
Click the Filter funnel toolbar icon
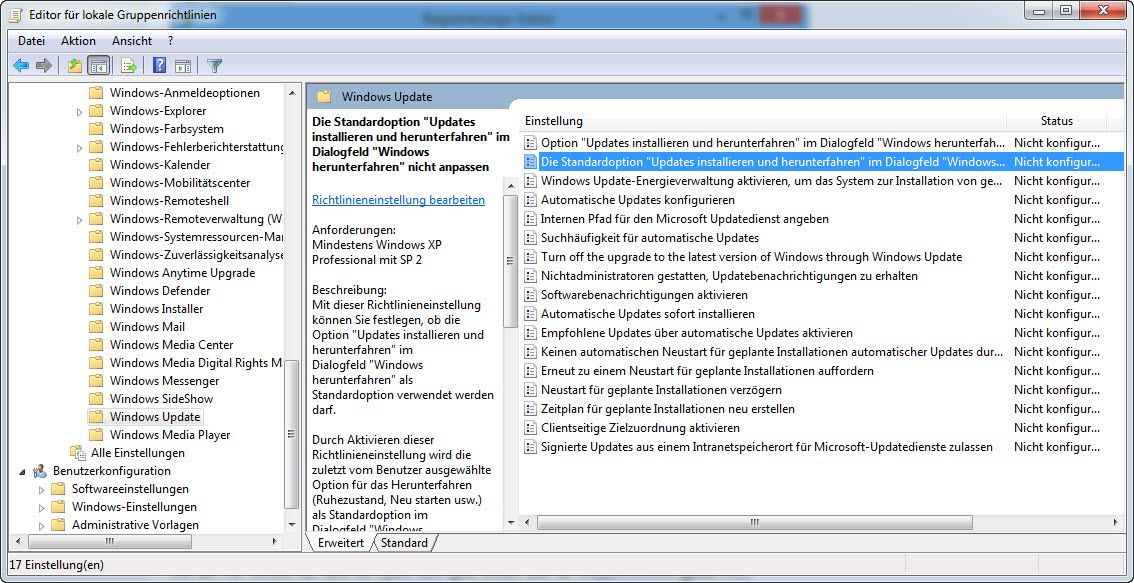click(x=213, y=66)
